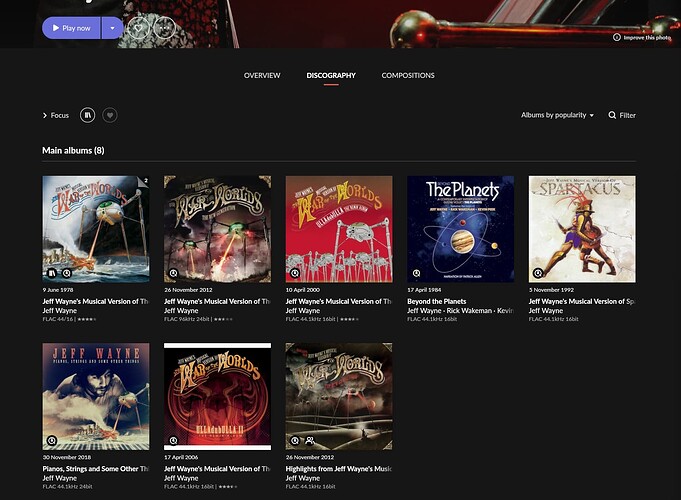681x500 pixels.
Task: Click the 30 November 2018 release date
Action: 66,457
